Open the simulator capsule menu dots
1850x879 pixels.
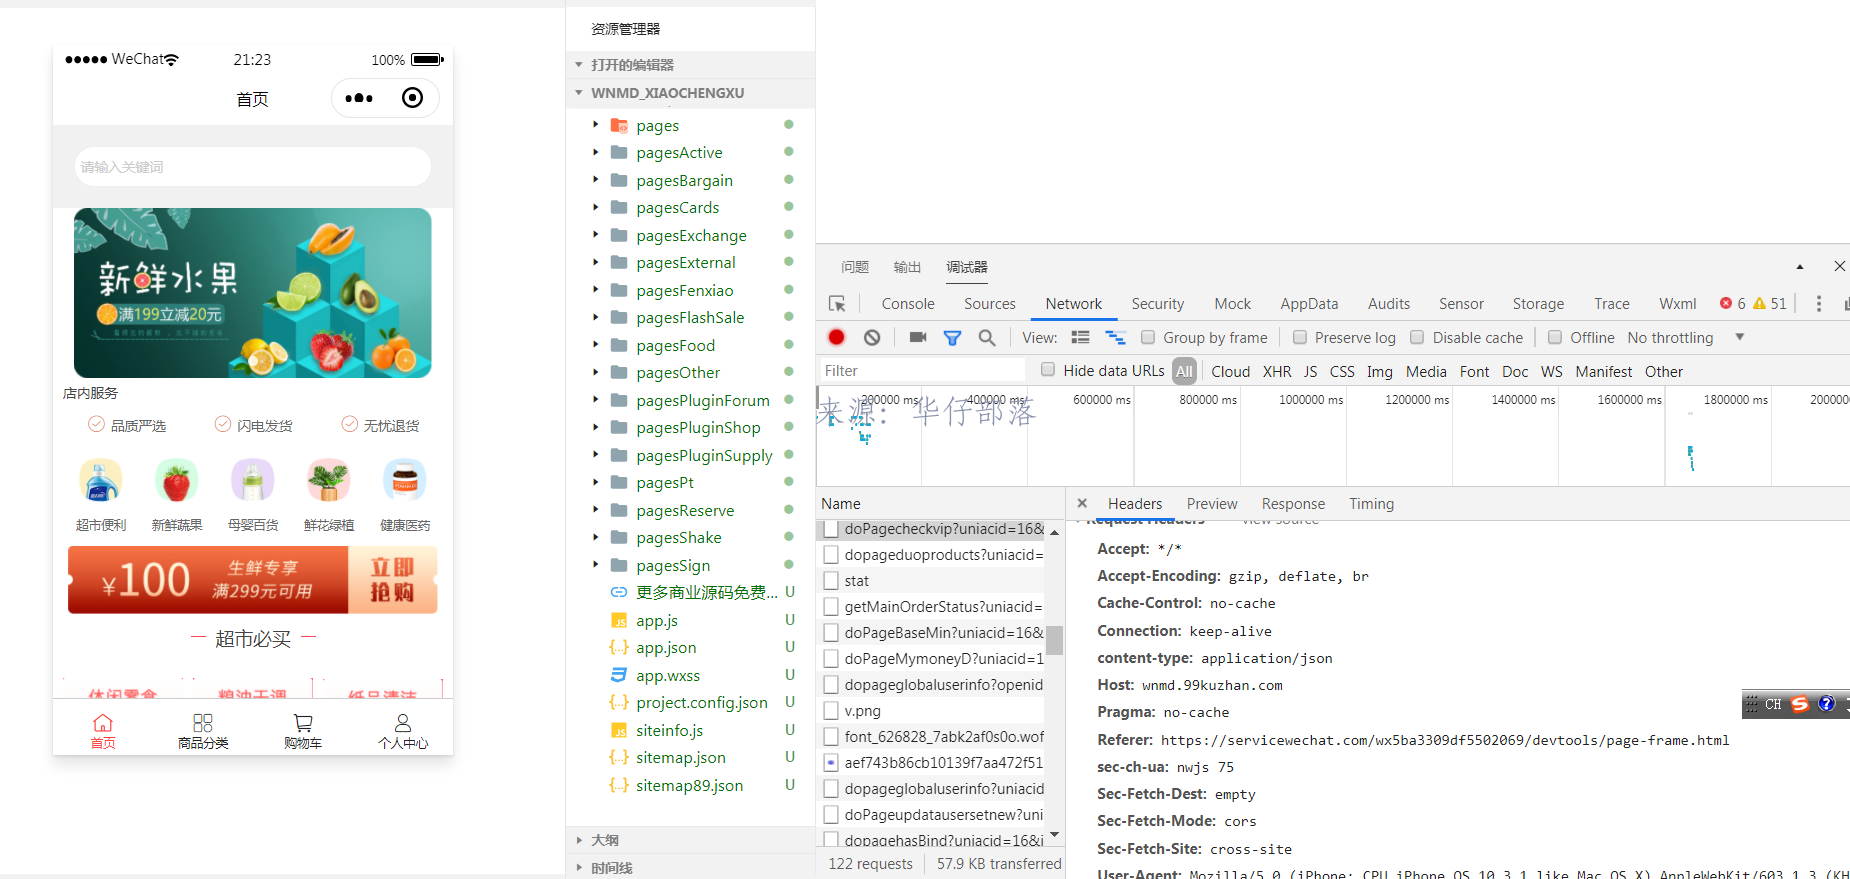[x=359, y=98]
